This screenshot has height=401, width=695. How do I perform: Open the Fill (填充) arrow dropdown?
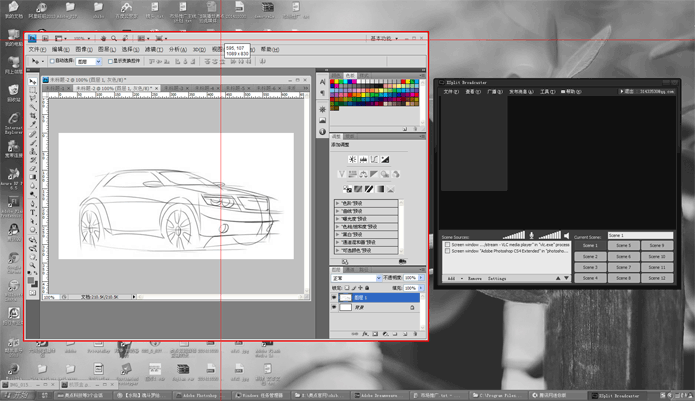(421, 288)
